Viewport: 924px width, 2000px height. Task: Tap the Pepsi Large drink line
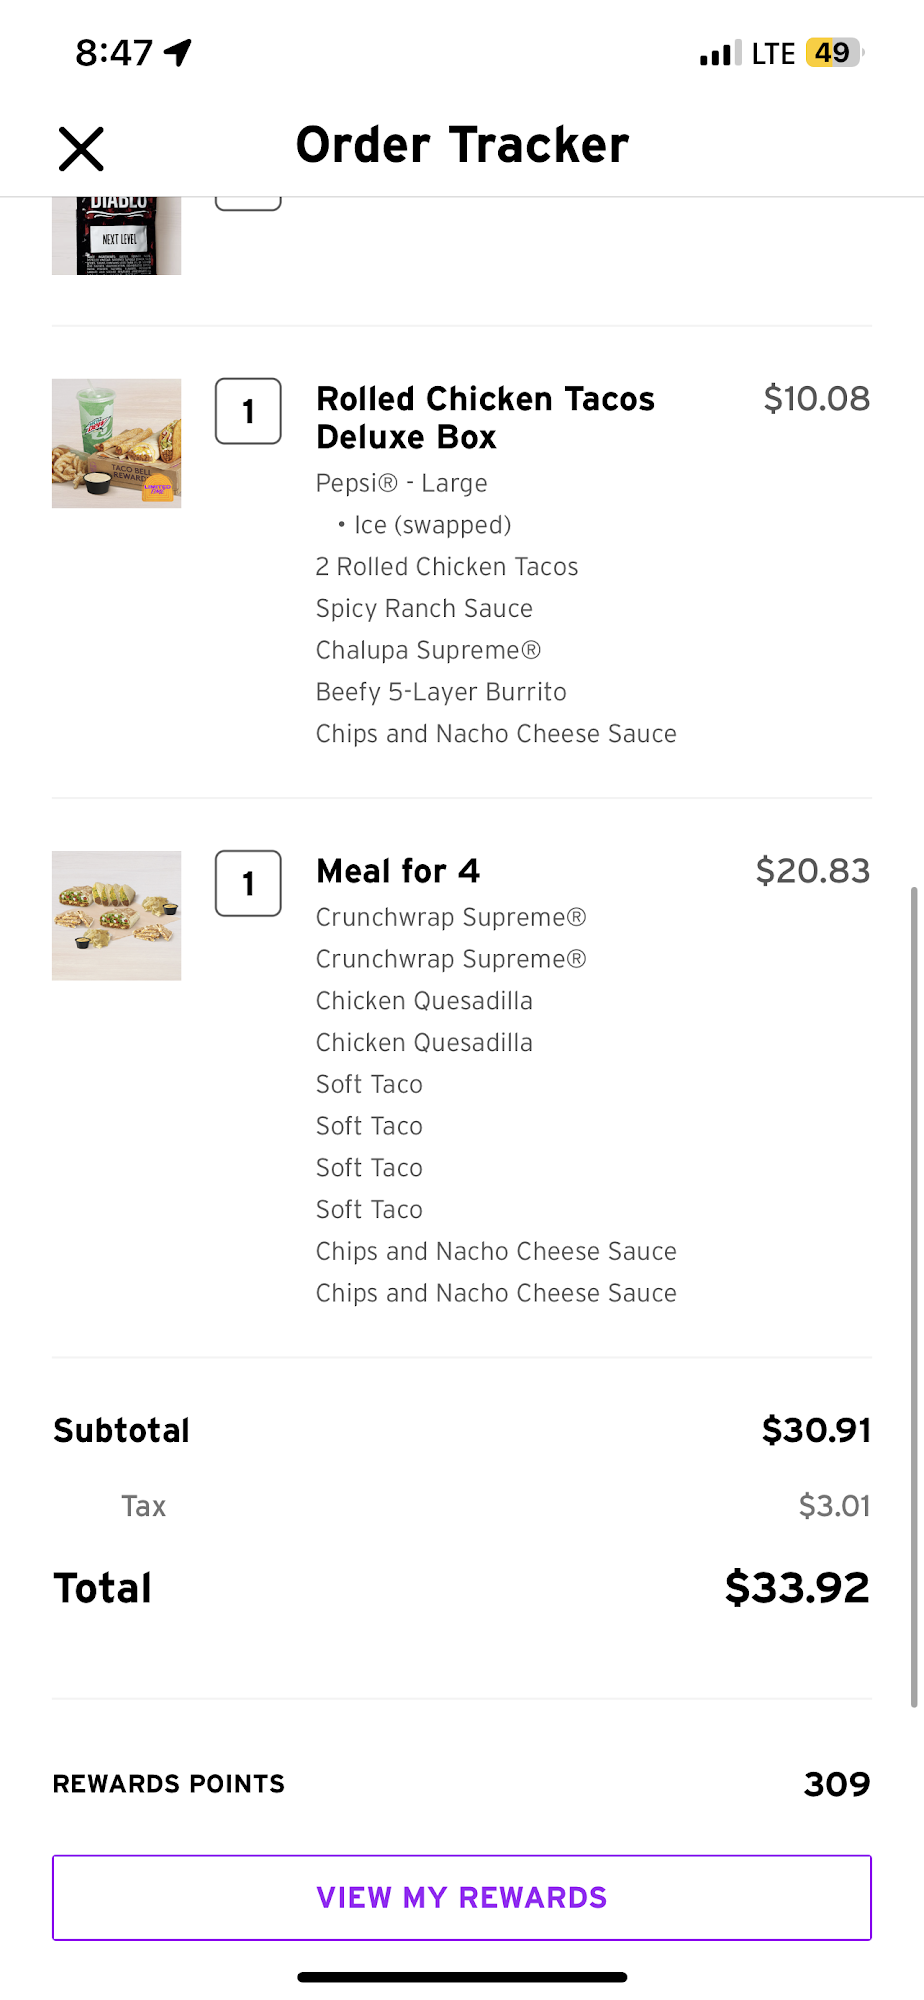(402, 483)
